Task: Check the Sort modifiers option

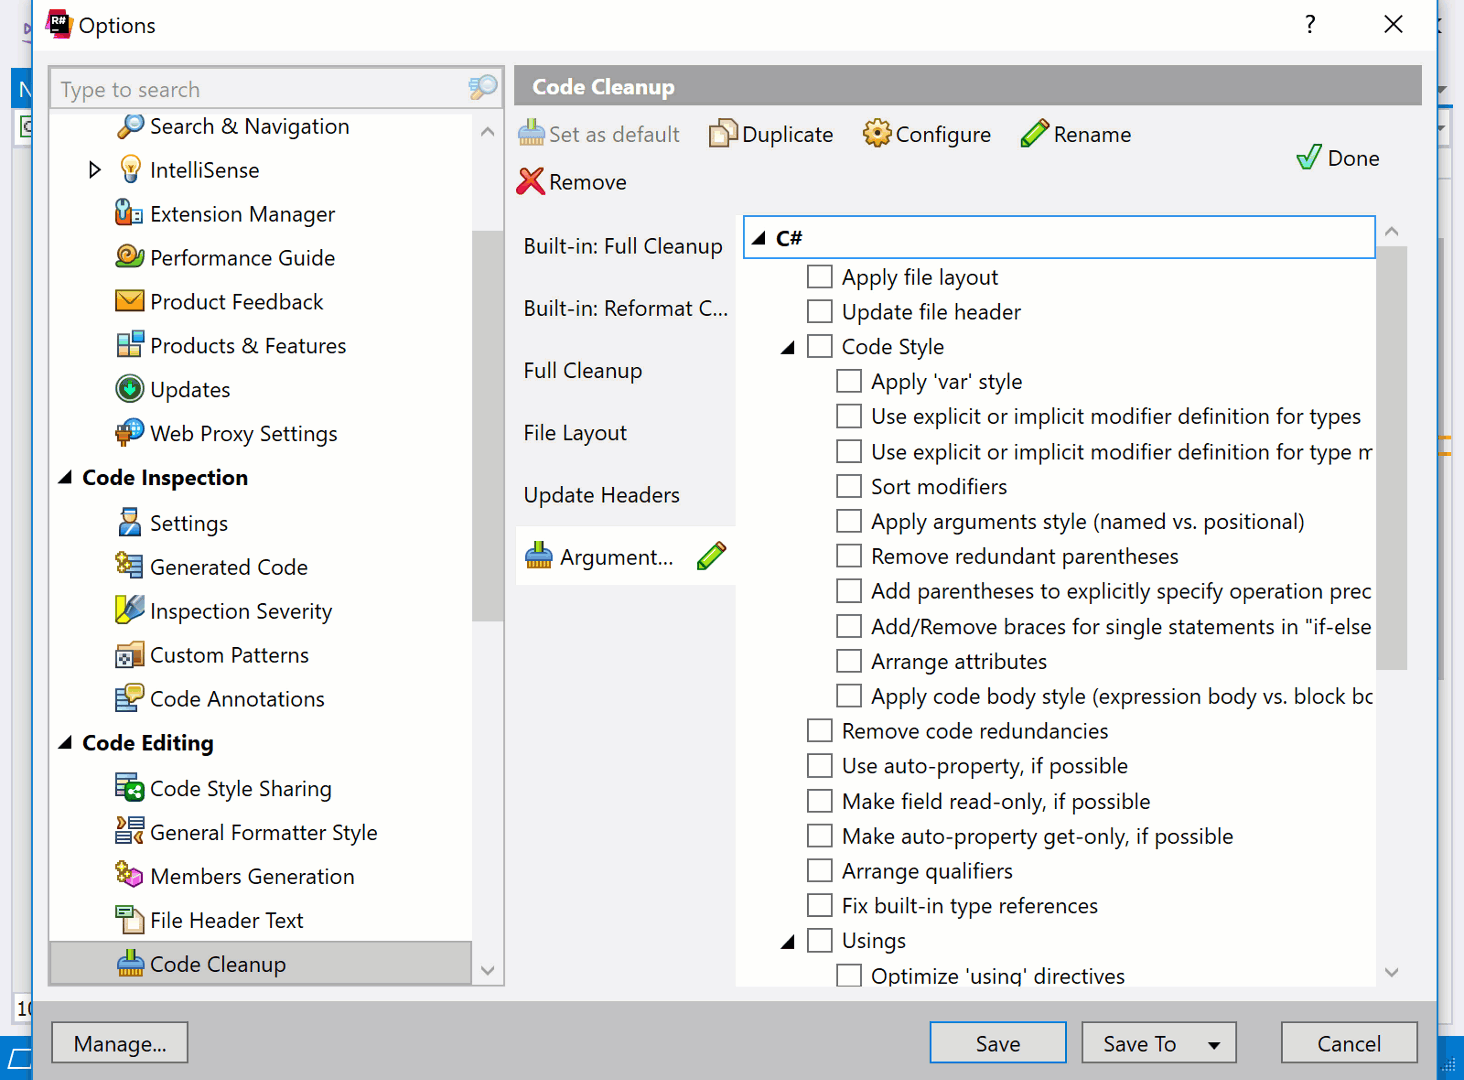Action: [x=849, y=487]
